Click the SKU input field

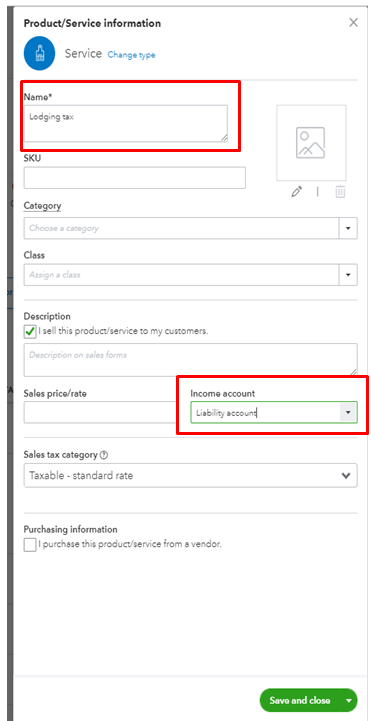click(x=135, y=177)
